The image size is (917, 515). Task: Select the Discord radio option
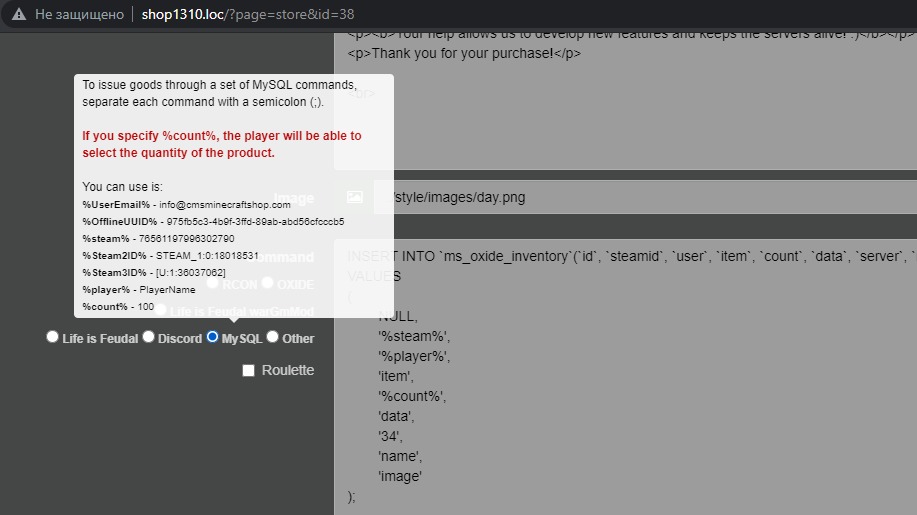[149, 337]
